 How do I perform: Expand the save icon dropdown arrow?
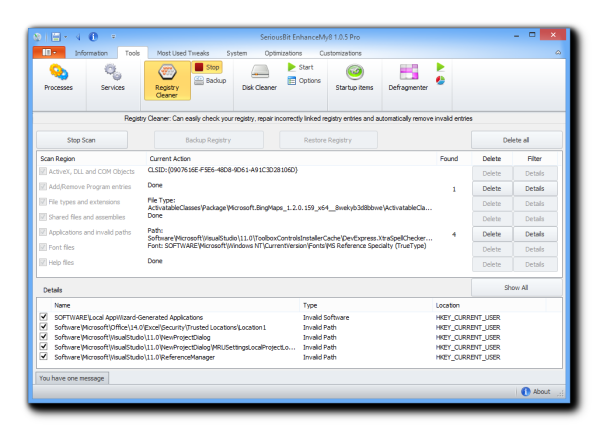click(65, 37)
